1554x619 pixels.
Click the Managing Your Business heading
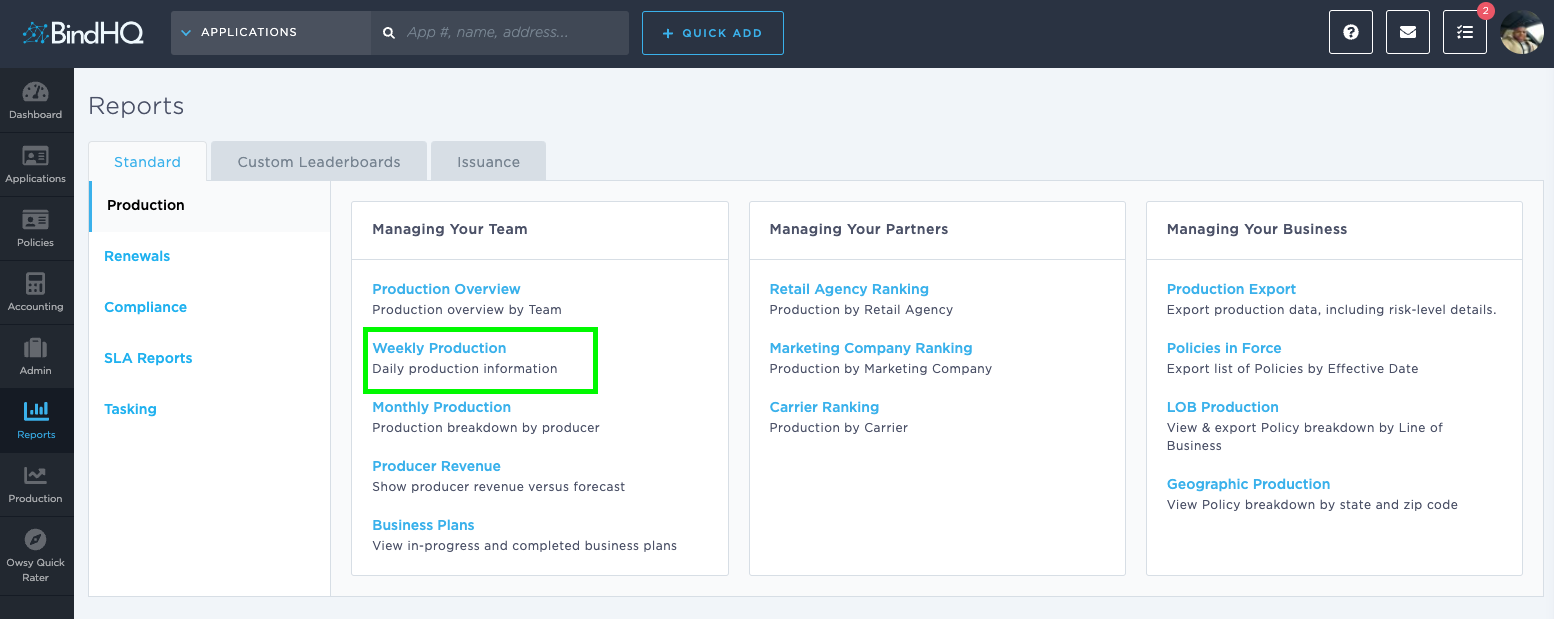(1257, 229)
